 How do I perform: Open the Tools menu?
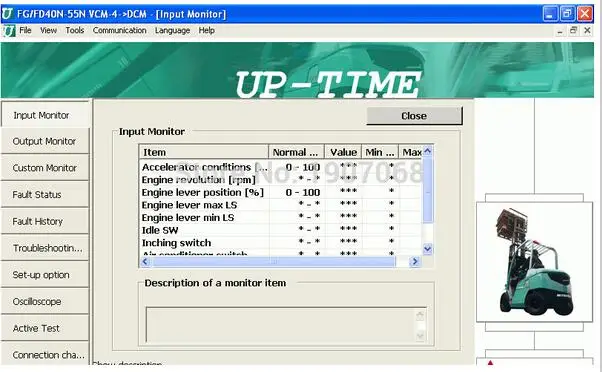74,30
